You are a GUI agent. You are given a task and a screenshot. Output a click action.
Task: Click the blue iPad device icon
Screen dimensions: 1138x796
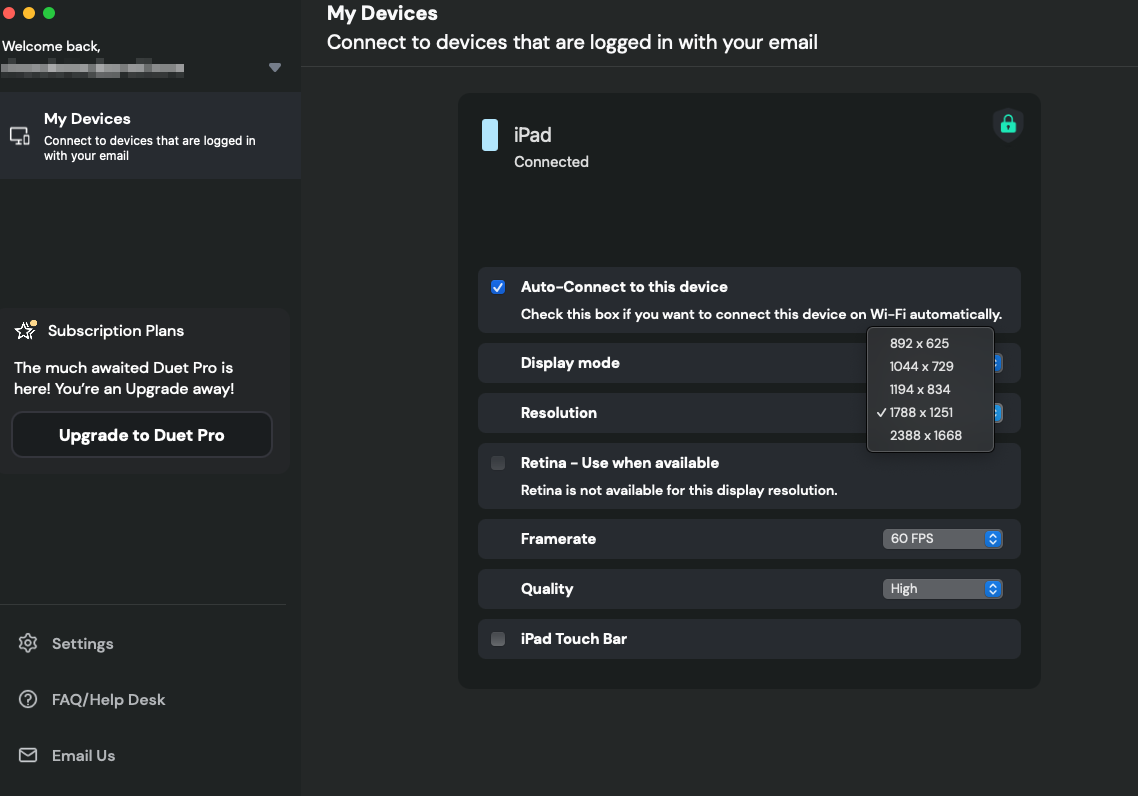tap(490, 135)
